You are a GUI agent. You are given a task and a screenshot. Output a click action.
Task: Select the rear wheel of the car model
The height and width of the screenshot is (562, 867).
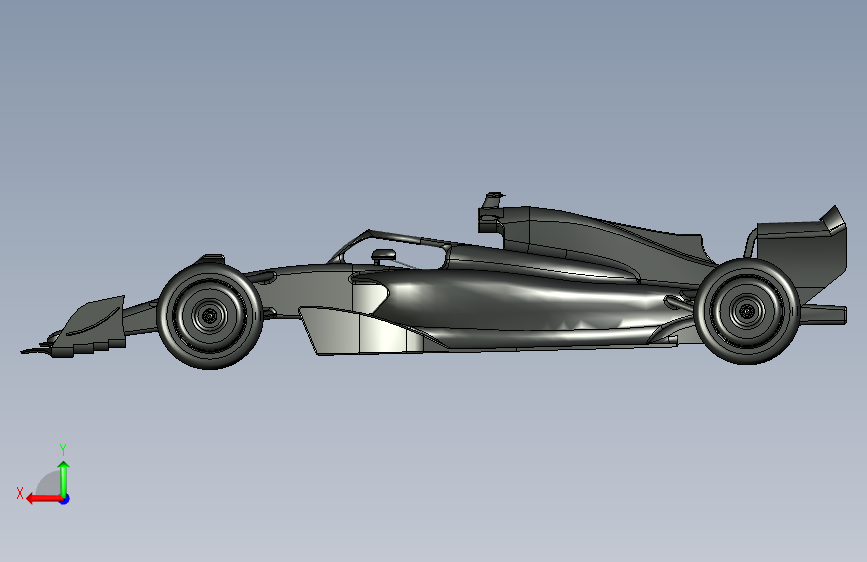[x=746, y=311]
